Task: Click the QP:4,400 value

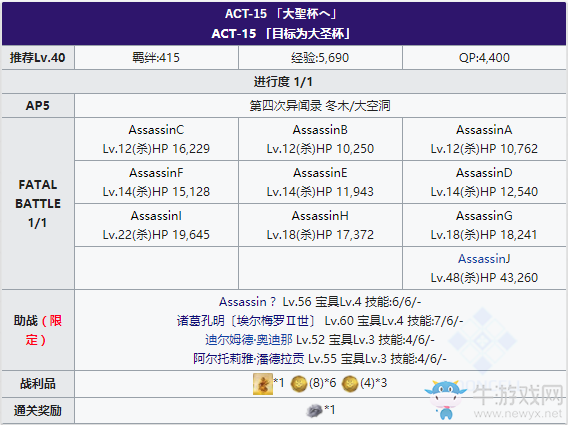Action: click(x=484, y=58)
